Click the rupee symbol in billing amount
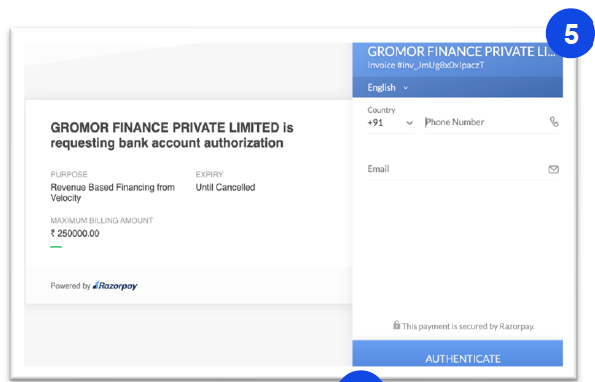 click(x=53, y=233)
